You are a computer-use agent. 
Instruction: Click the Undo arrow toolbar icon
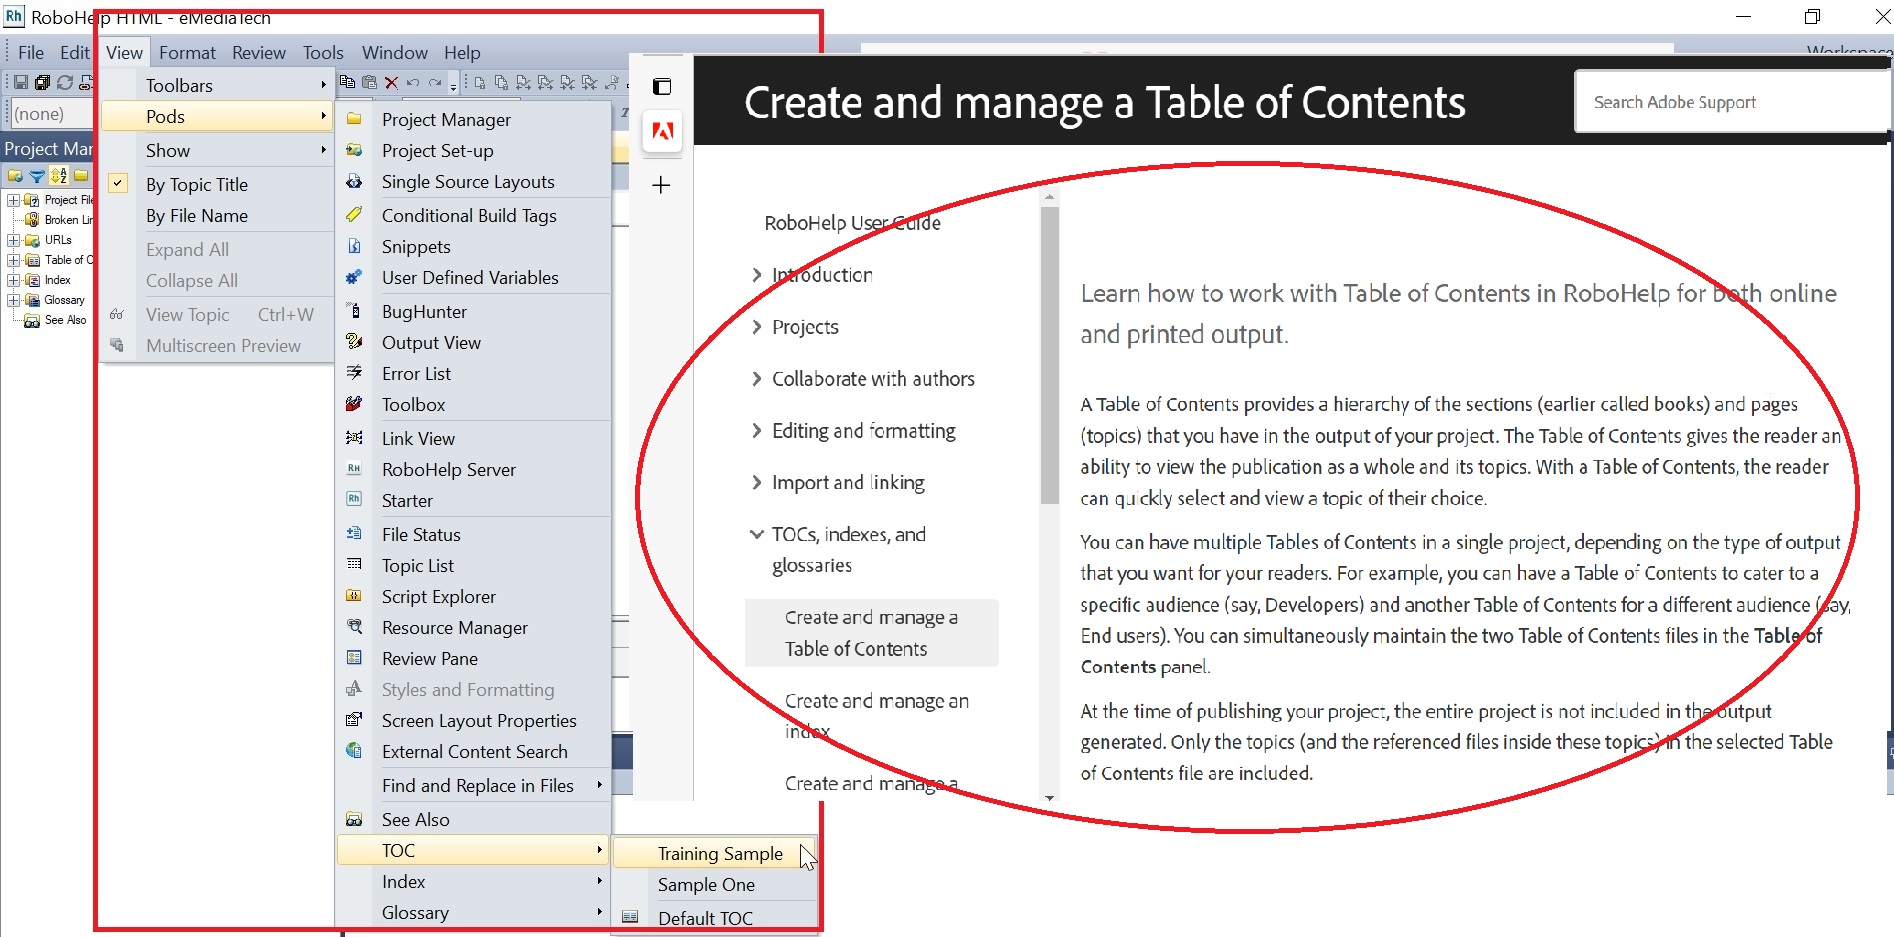[412, 83]
